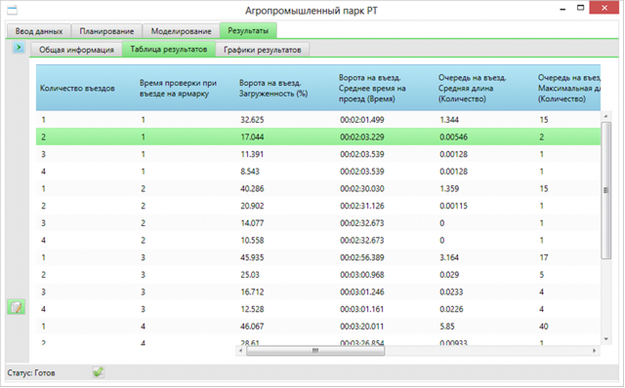Open the Ввод данных tab
This screenshot has width=625, height=388.
tap(39, 31)
